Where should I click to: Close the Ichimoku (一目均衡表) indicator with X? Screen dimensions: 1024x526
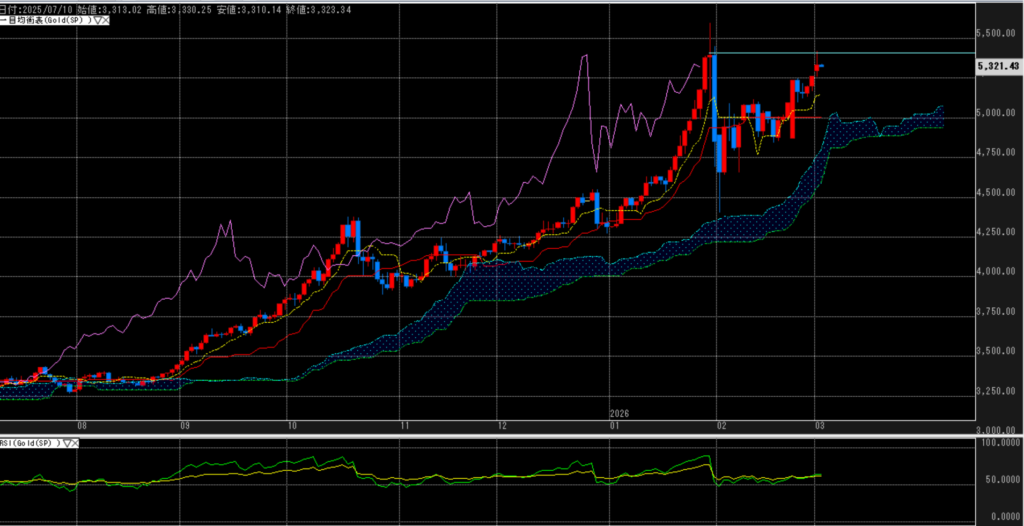click(105, 20)
